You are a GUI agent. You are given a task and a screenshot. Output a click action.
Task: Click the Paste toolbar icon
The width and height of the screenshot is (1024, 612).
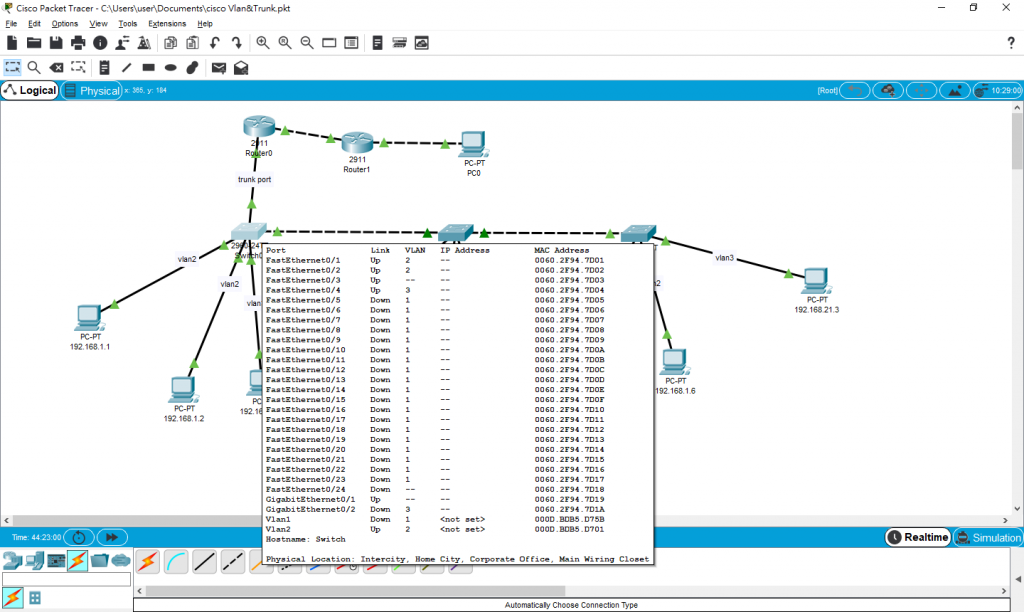pyautogui.click(x=193, y=43)
